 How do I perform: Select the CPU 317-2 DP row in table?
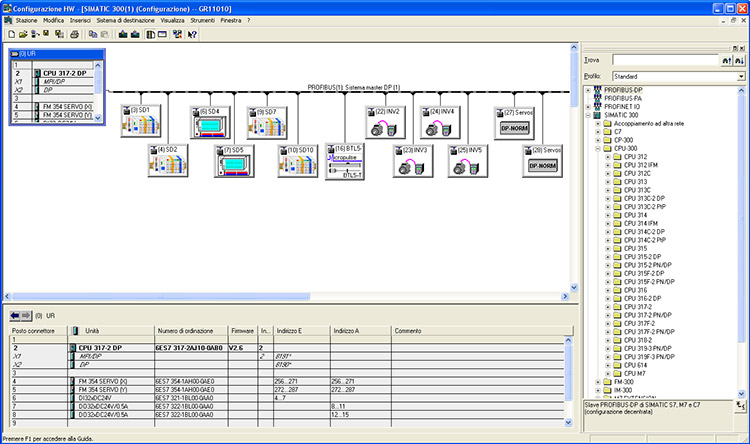coord(287,348)
